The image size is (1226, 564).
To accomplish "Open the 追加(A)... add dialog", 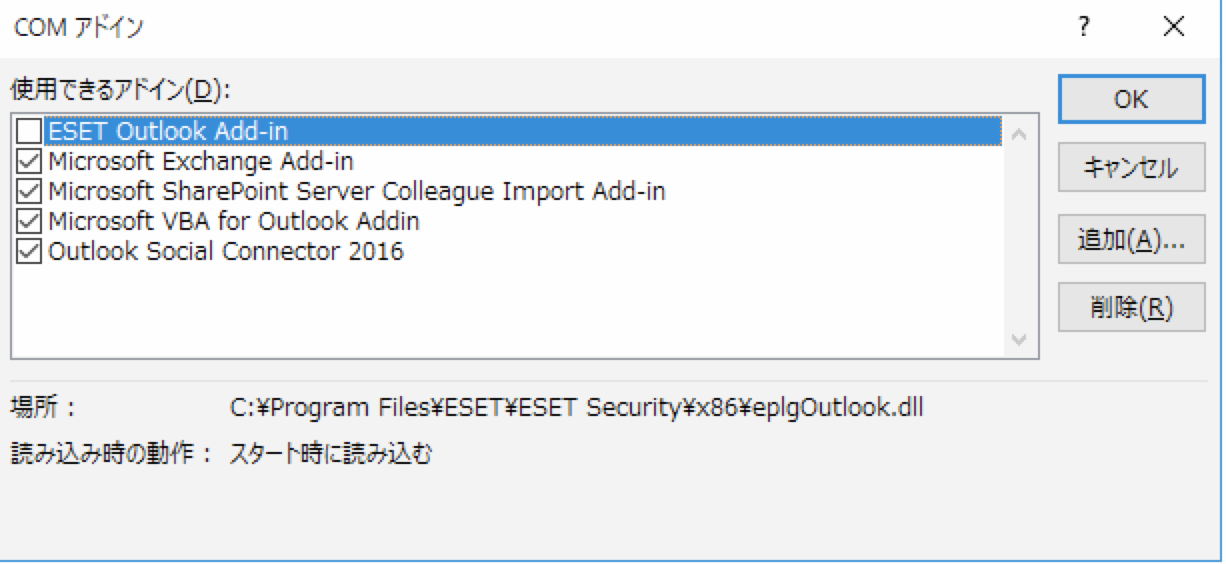I will 1131,239.
